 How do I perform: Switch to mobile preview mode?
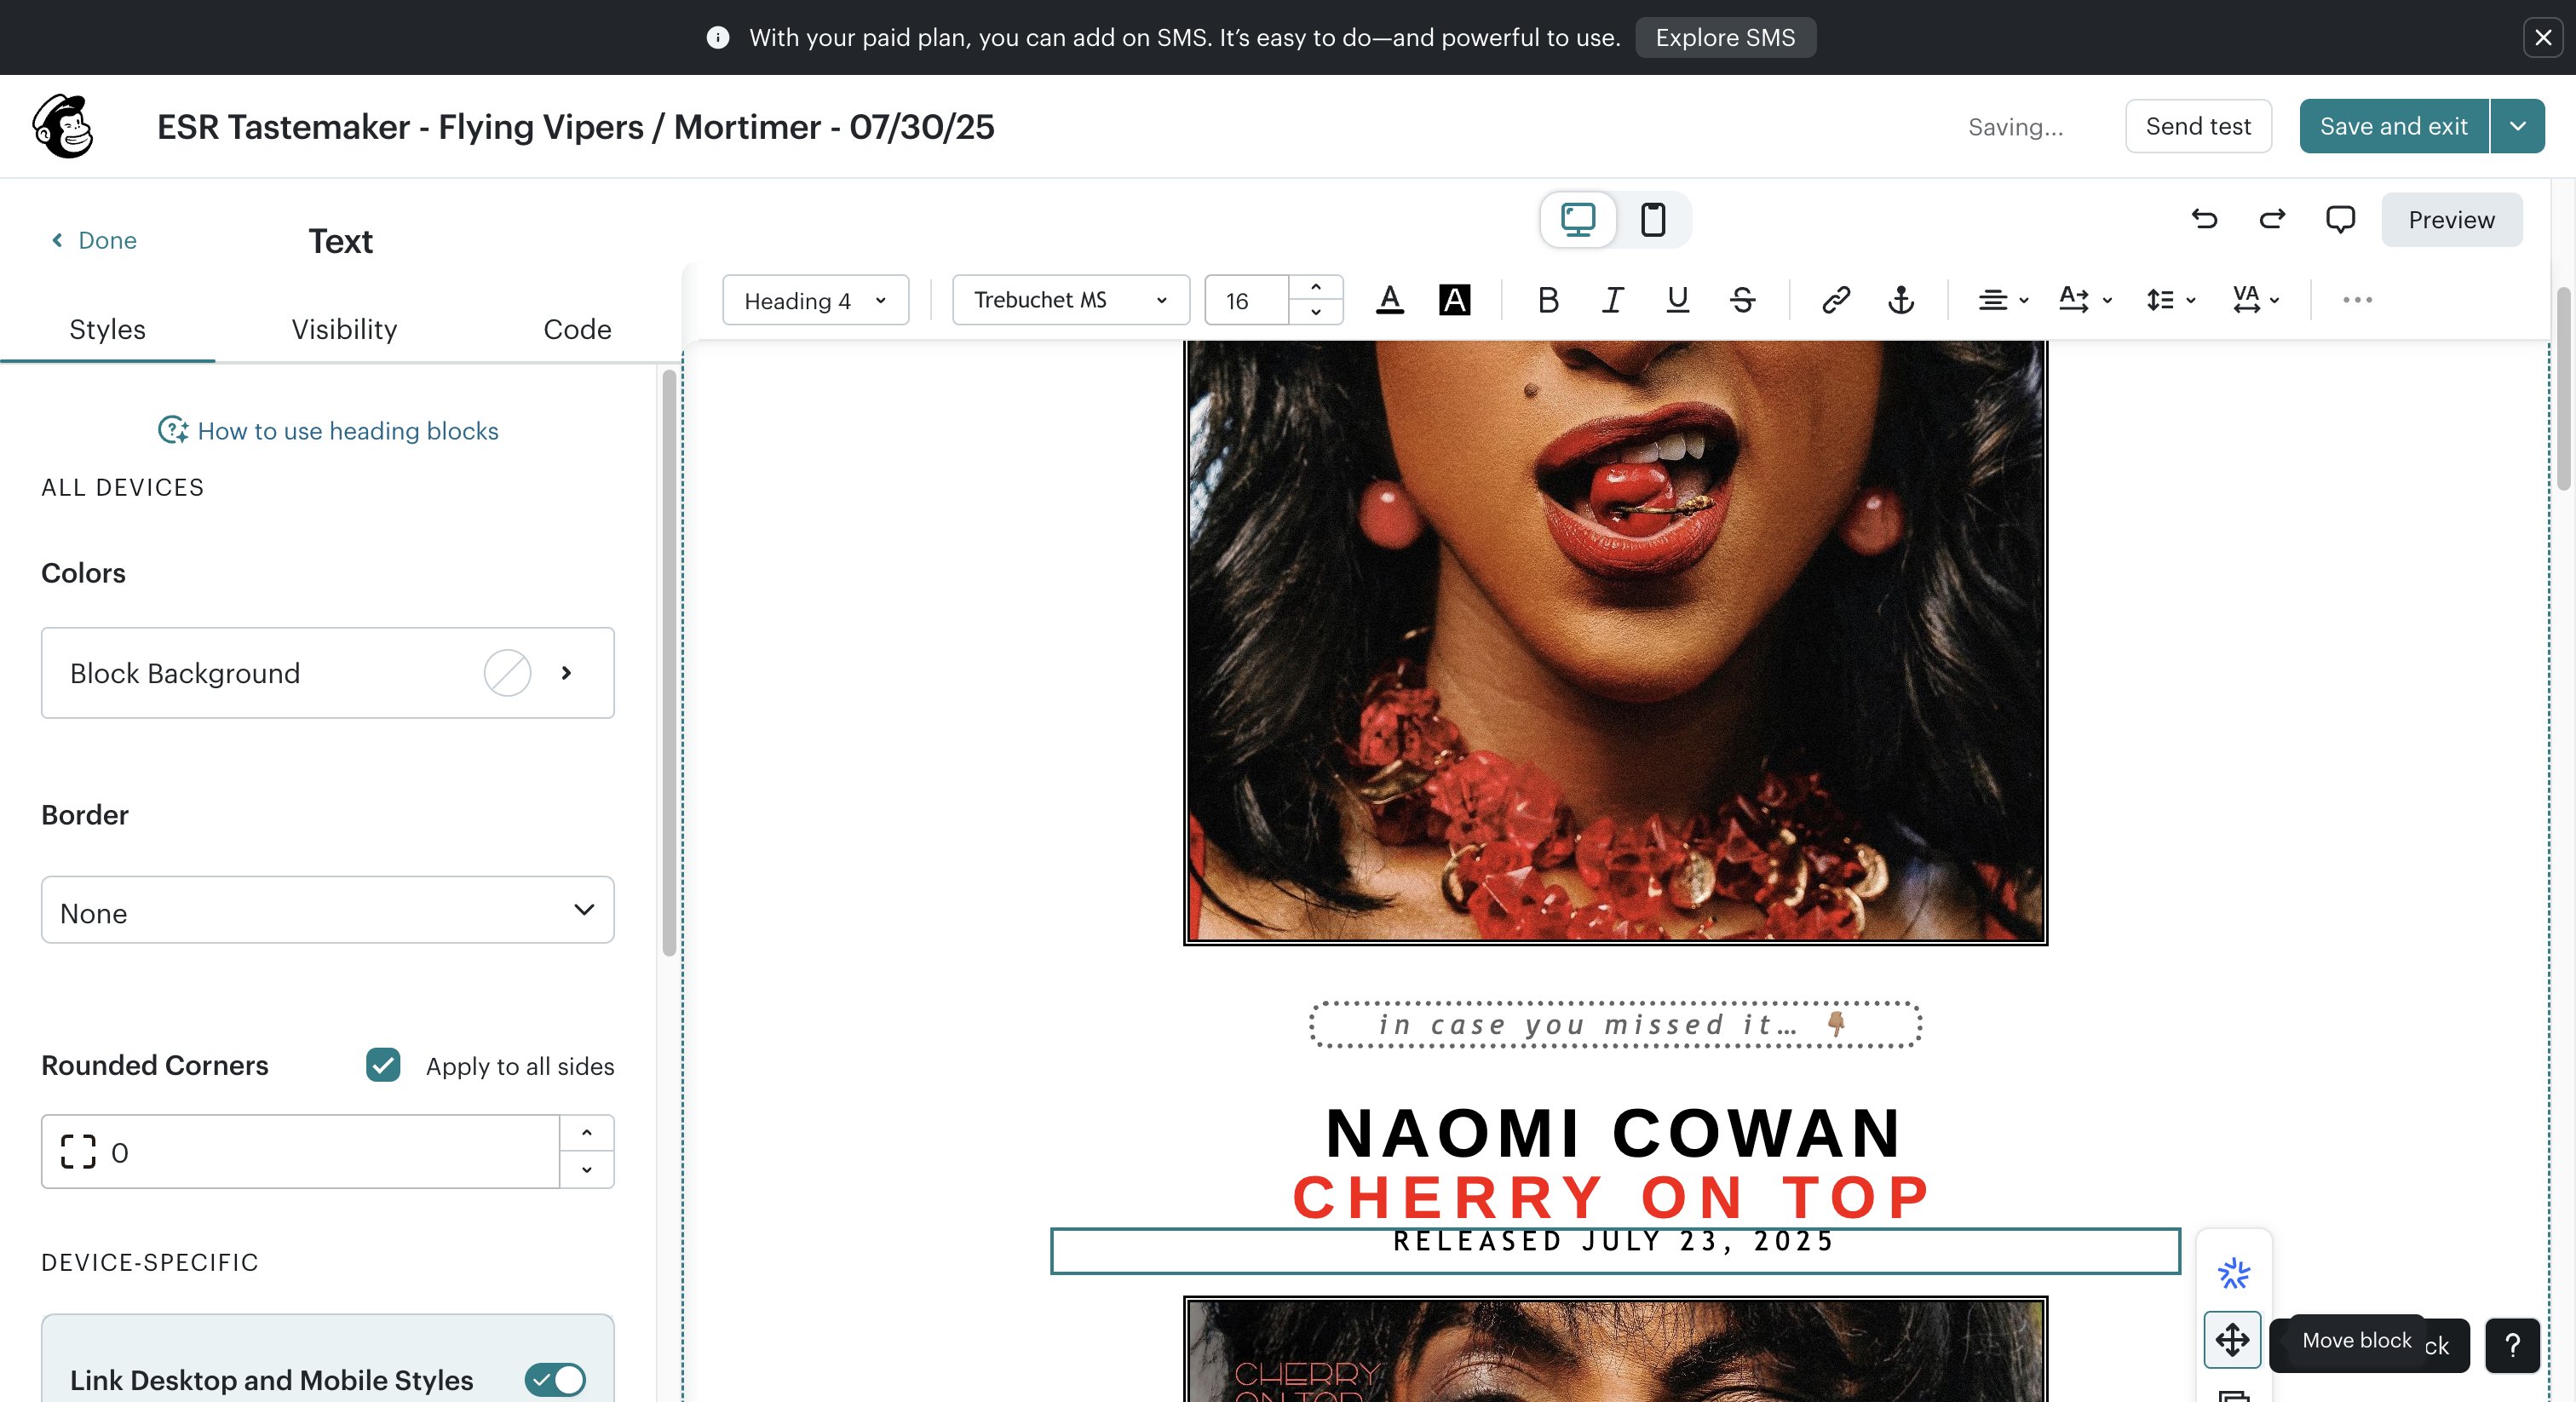[1653, 219]
